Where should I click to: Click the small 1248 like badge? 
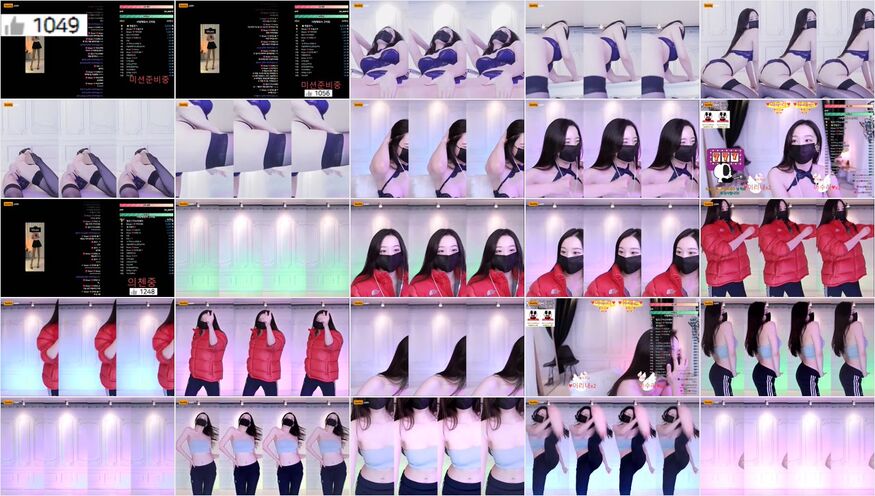tap(143, 291)
